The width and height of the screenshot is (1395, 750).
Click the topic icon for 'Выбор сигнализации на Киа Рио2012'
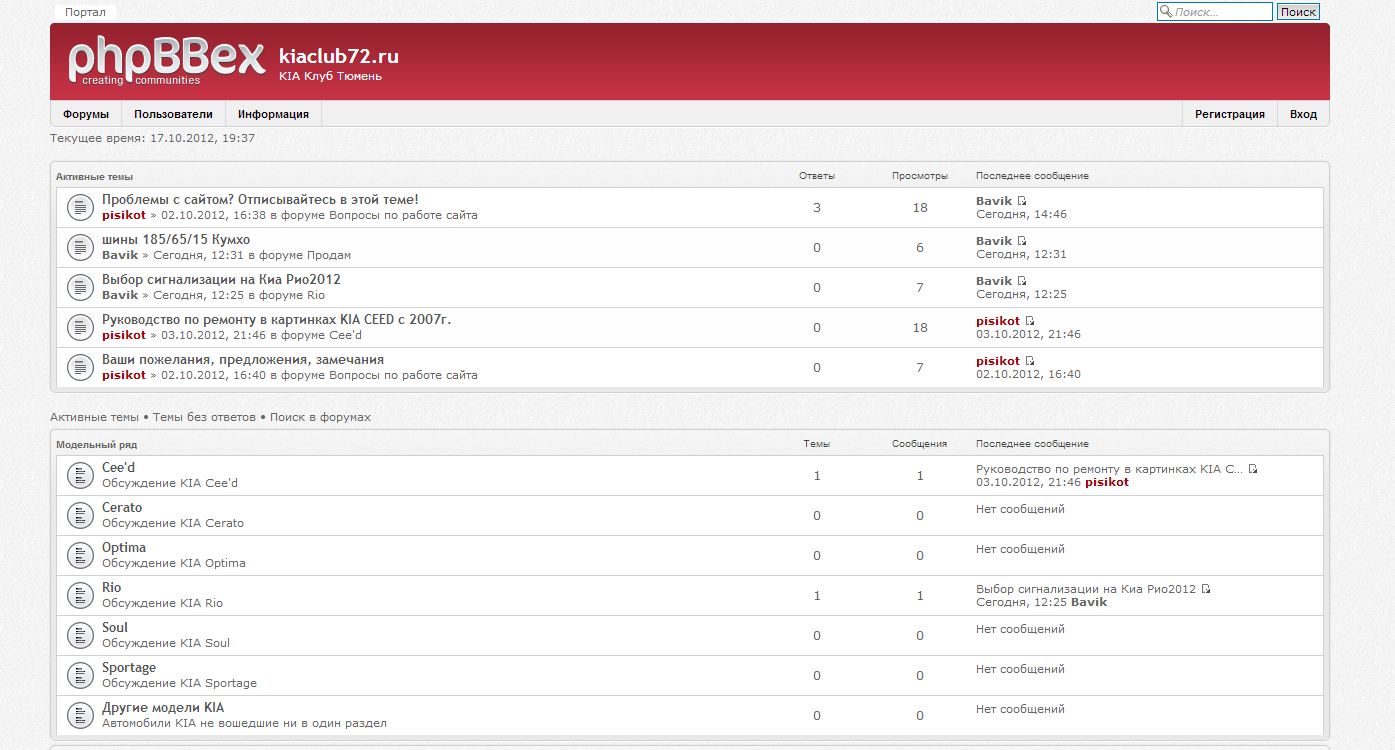(80, 287)
